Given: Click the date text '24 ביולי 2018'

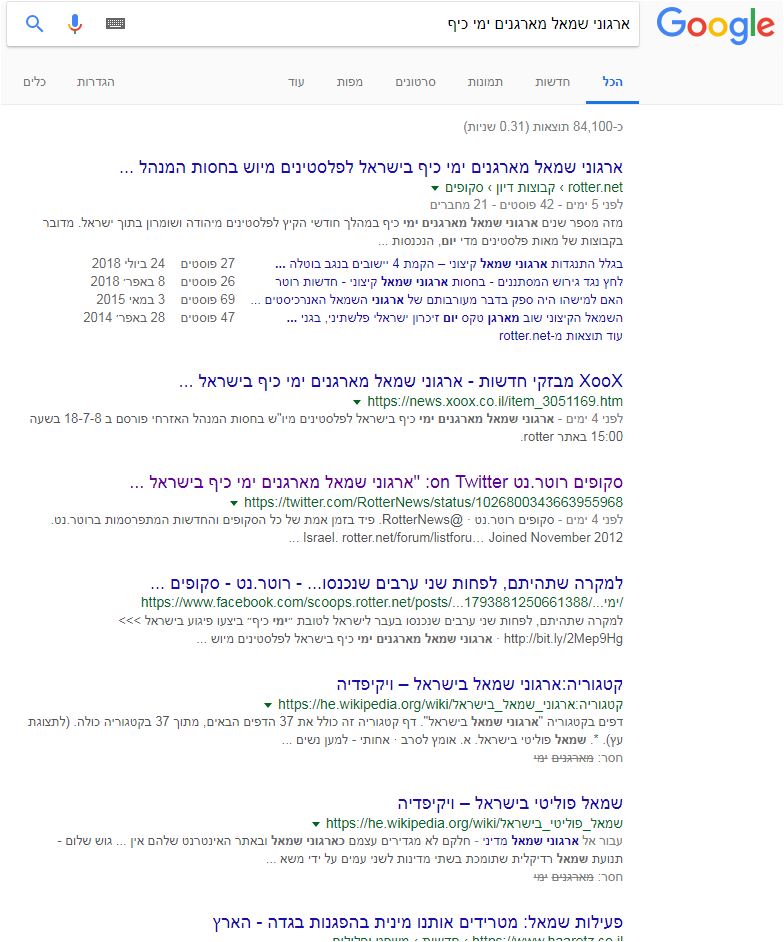Looking at the screenshot, I should (128, 264).
